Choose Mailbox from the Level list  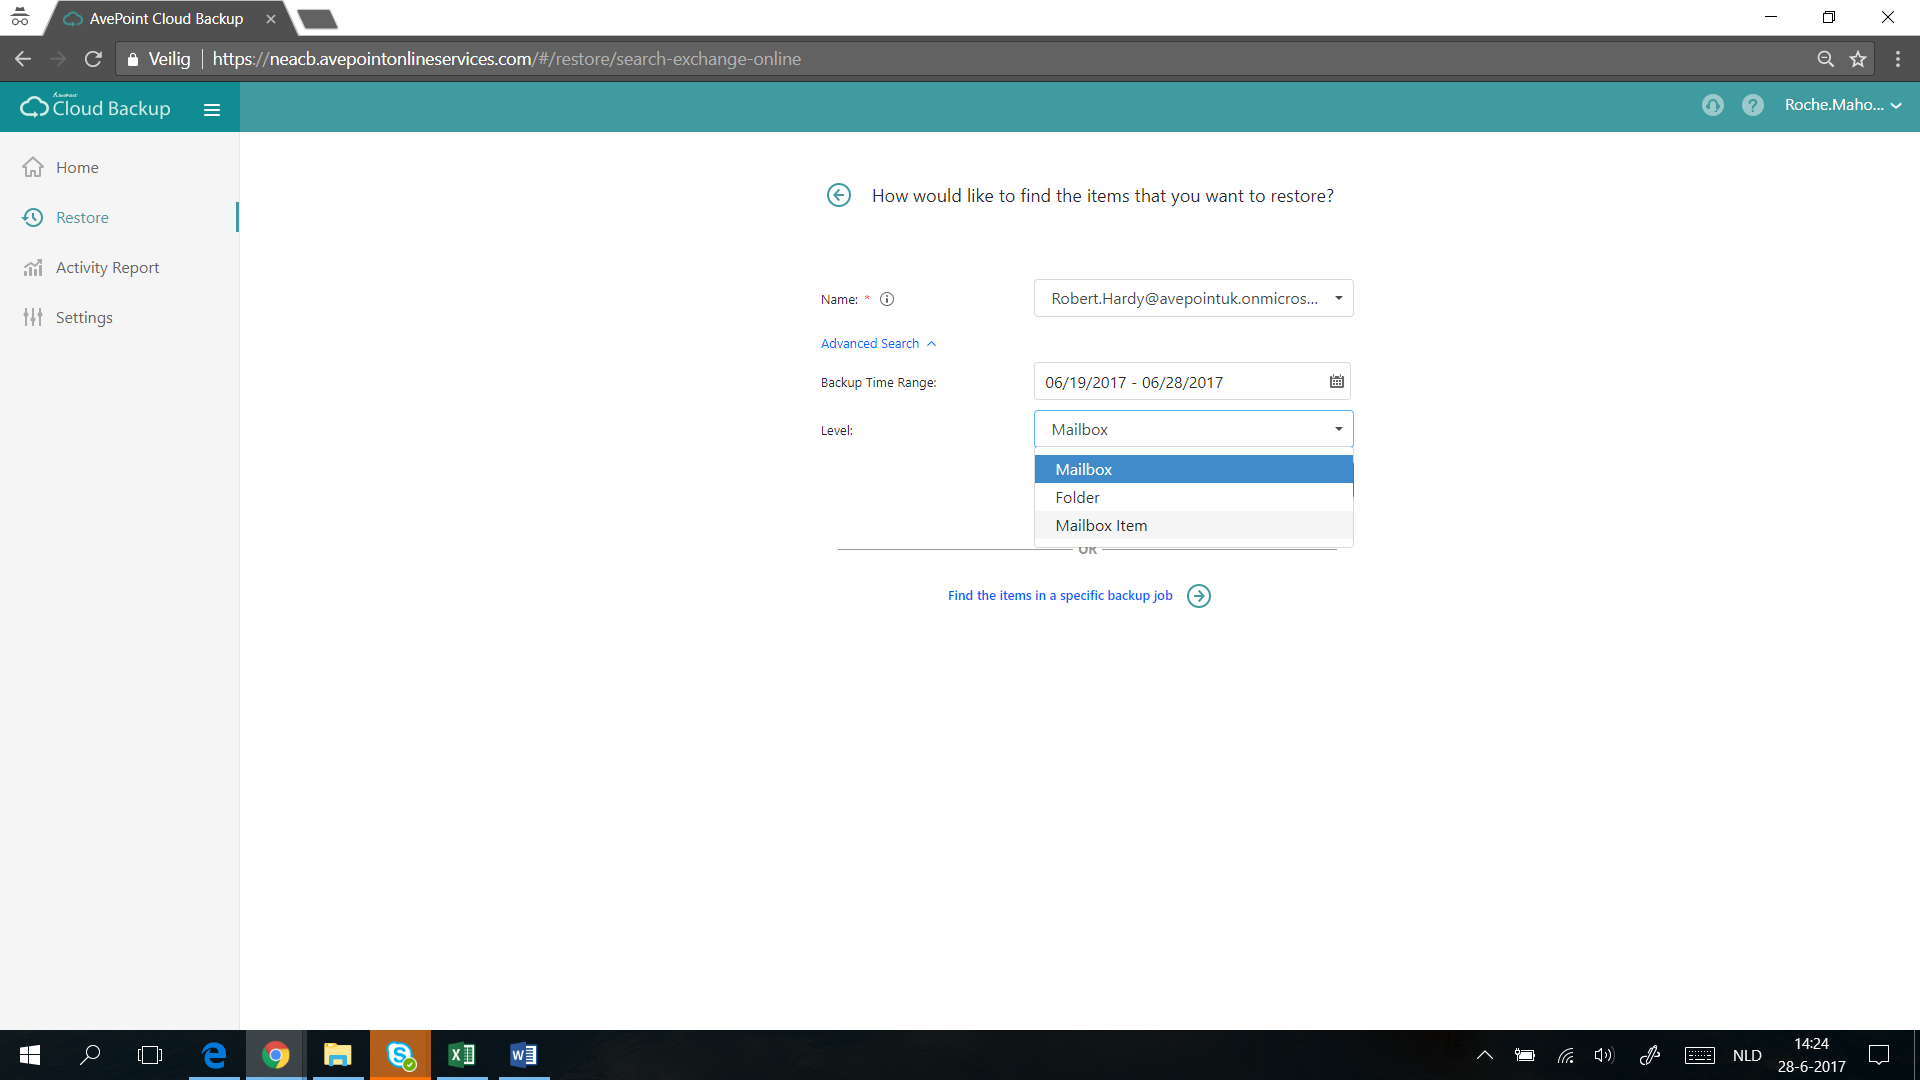(1193, 469)
